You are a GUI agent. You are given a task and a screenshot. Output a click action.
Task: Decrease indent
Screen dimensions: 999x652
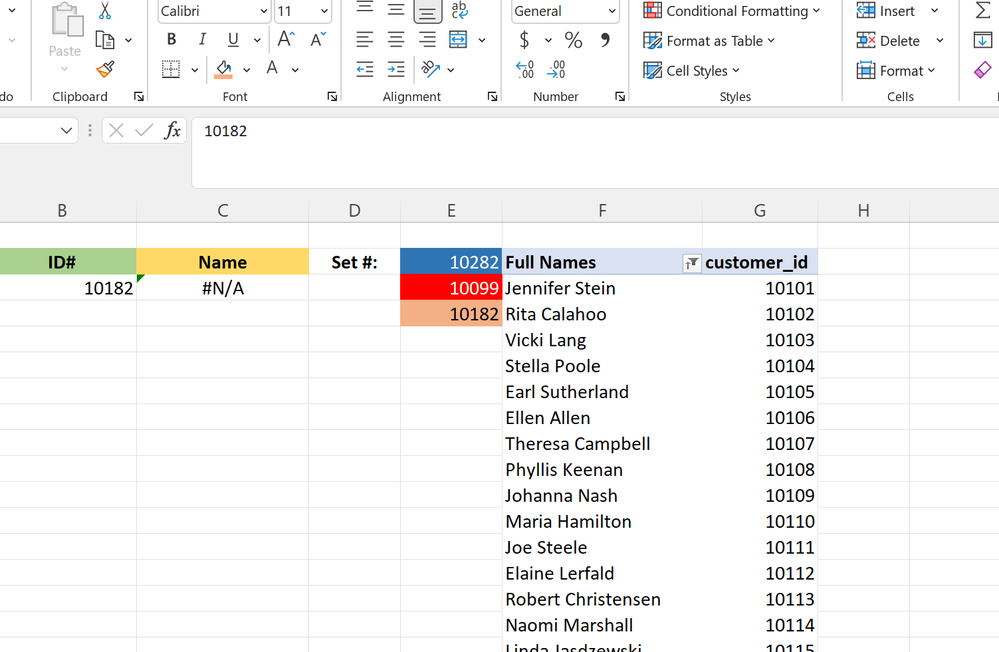click(364, 69)
